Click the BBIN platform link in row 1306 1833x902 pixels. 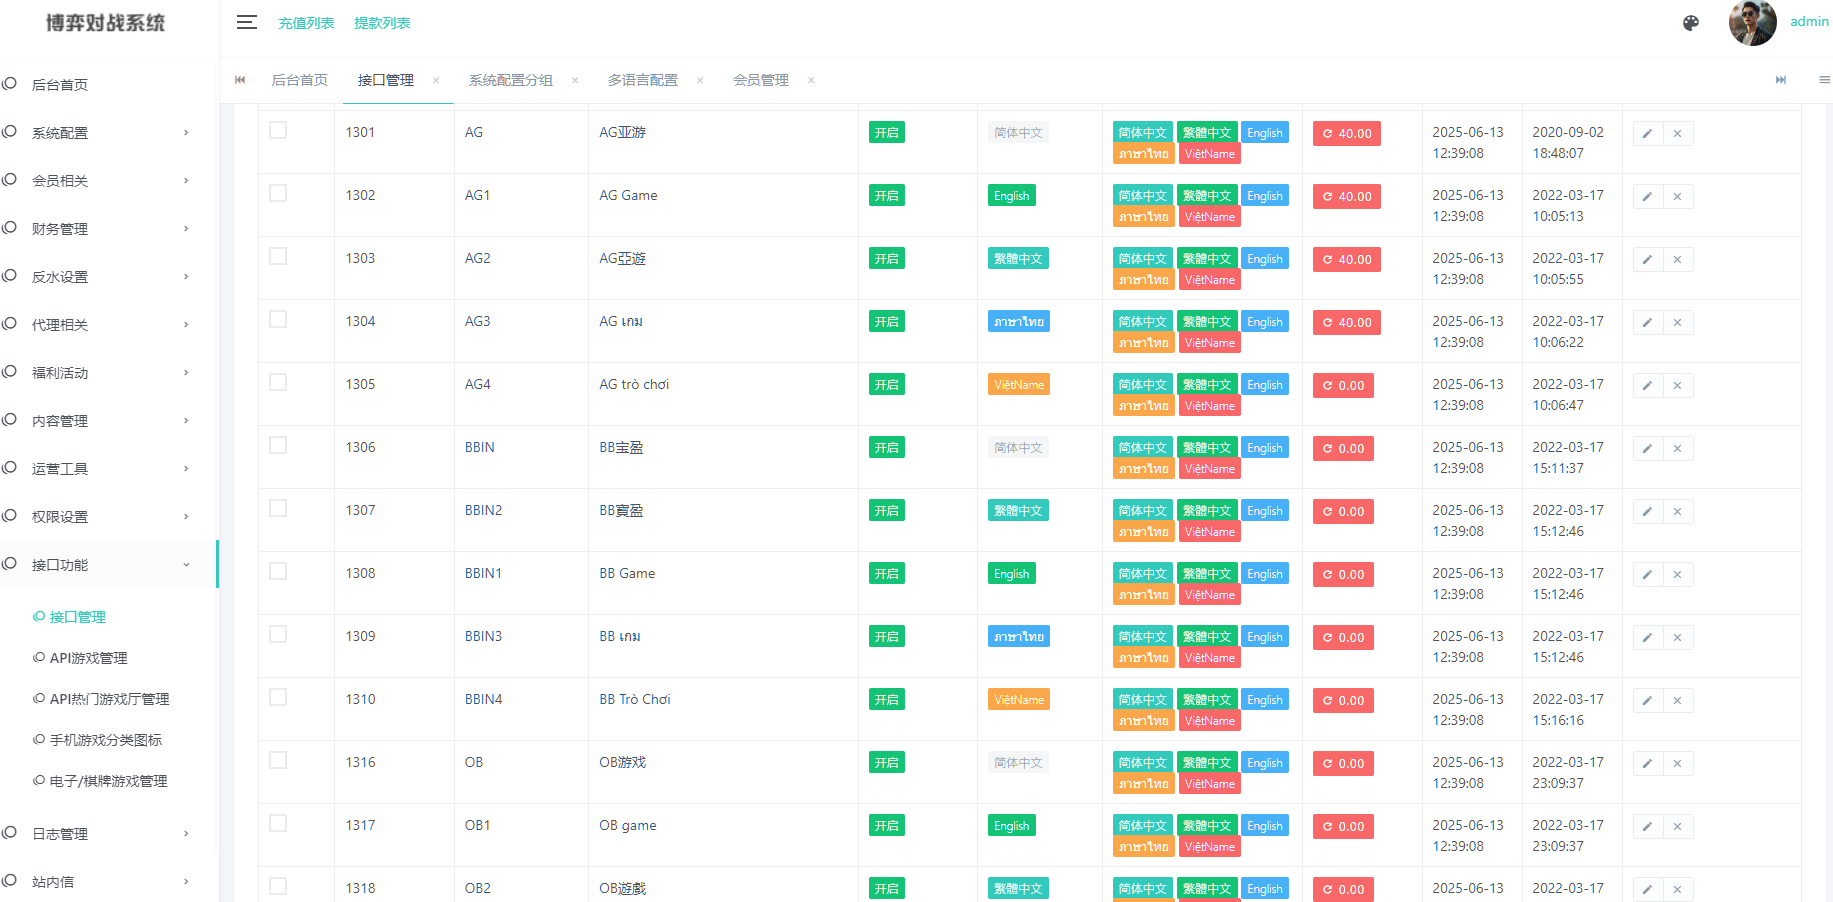(479, 447)
